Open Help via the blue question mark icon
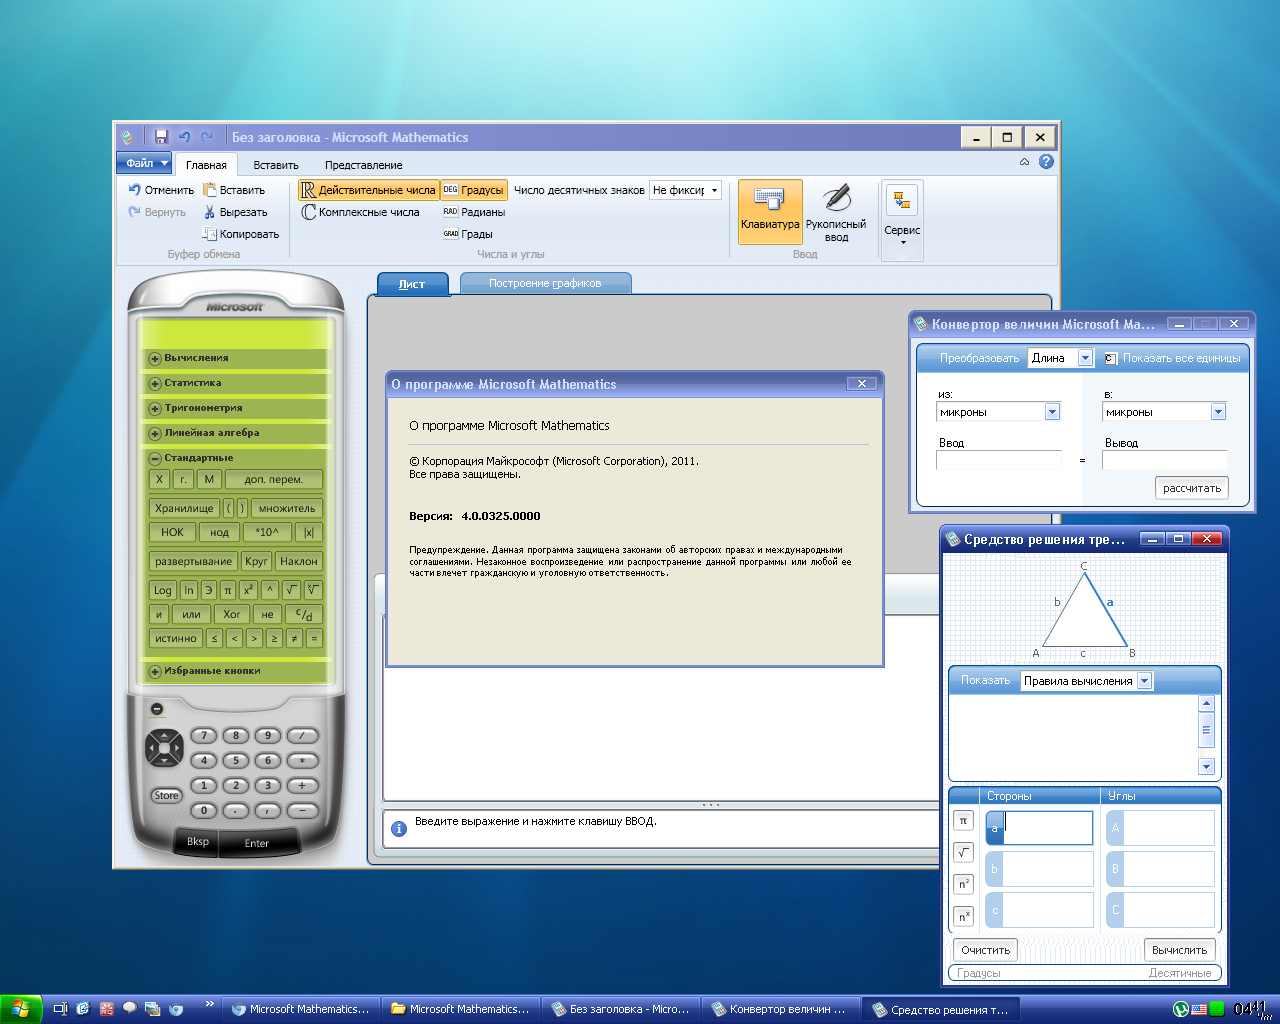Viewport: 1280px width, 1024px height. pyautogui.click(x=1046, y=161)
